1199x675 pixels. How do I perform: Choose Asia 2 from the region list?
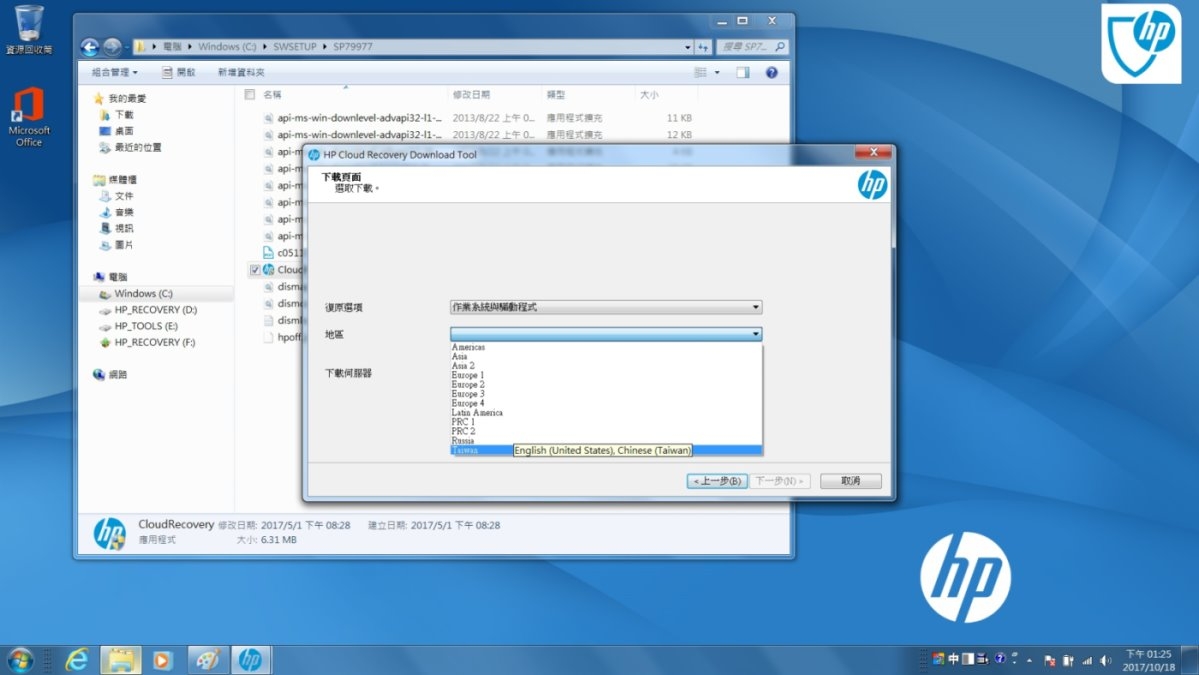(x=606, y=366)
